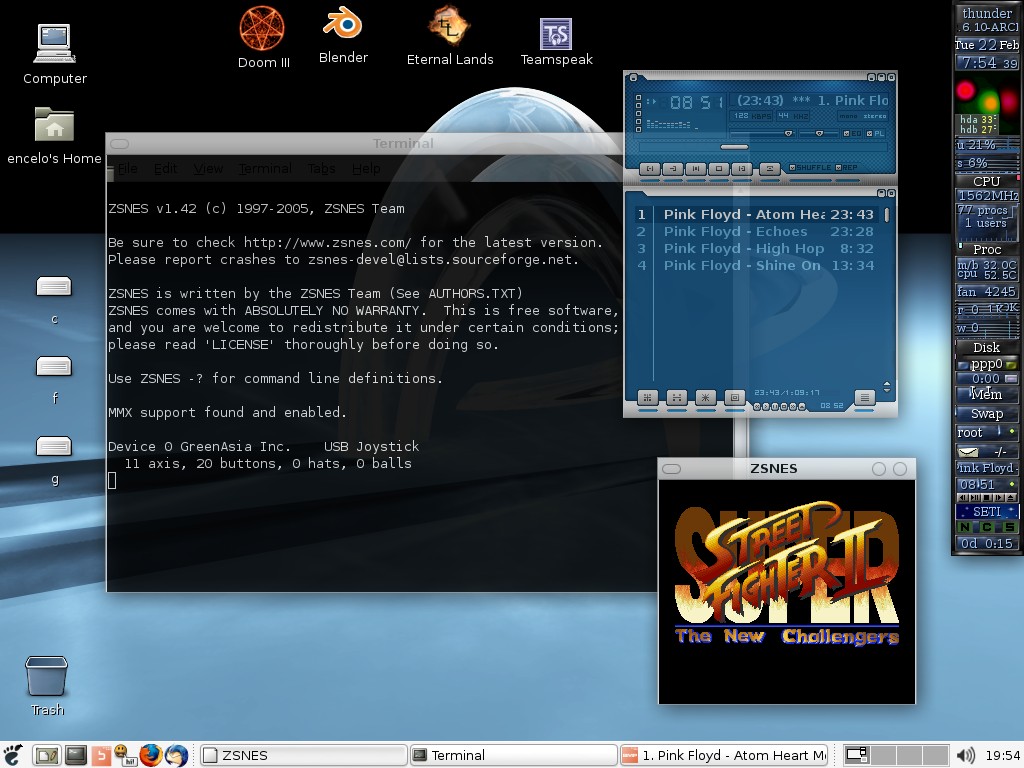Click the eject button in XMMS player
This screenshot has height=768, width=1024.
point(769,168)
